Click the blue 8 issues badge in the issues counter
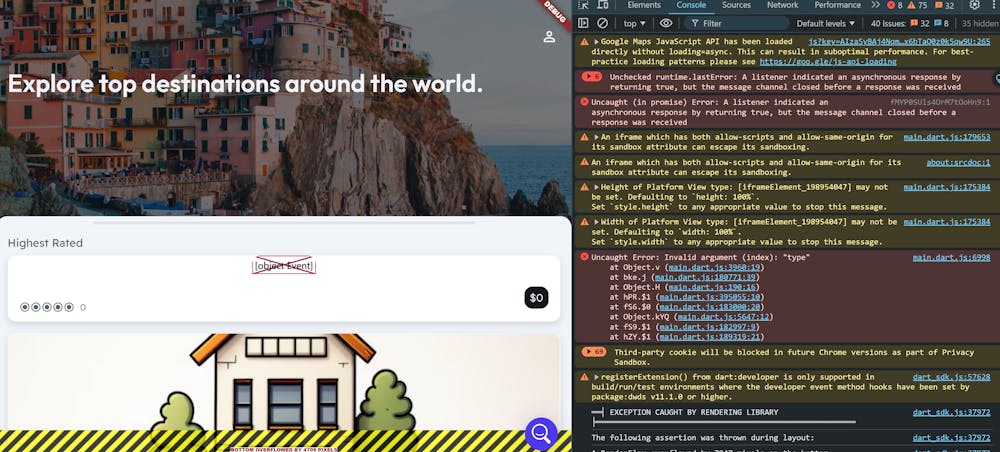 (x=941, y=24)
